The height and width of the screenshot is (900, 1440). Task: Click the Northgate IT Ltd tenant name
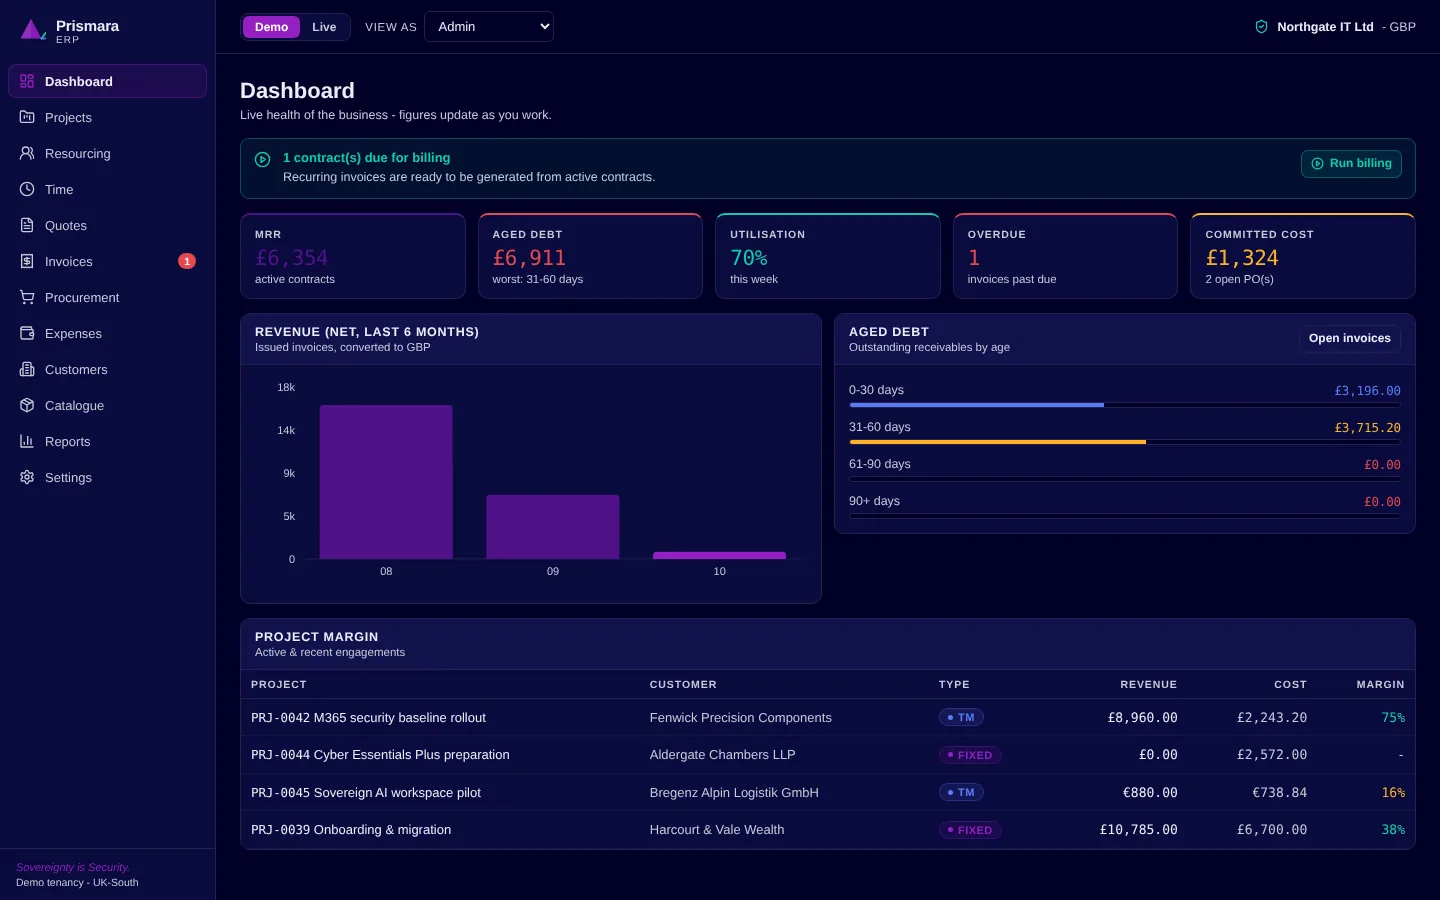(1325, 27)
